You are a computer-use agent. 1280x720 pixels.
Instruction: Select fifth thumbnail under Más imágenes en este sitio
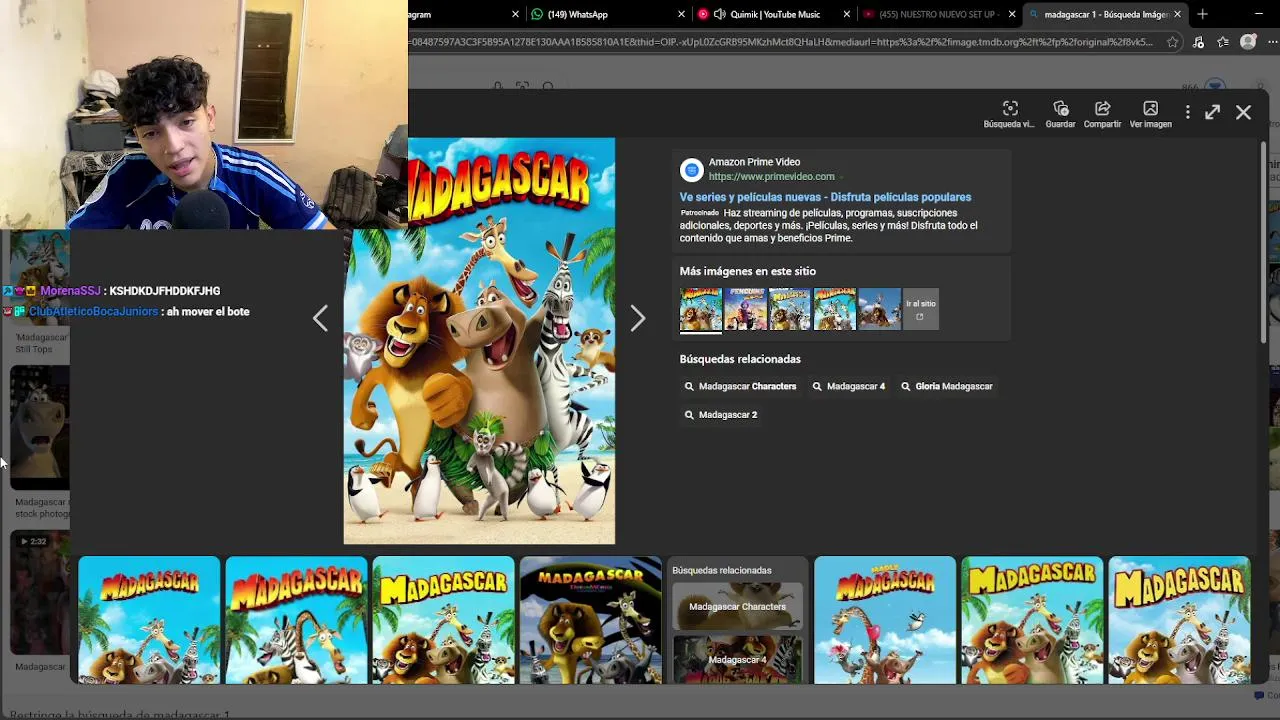pyautogui.click(x=879, y=309)
